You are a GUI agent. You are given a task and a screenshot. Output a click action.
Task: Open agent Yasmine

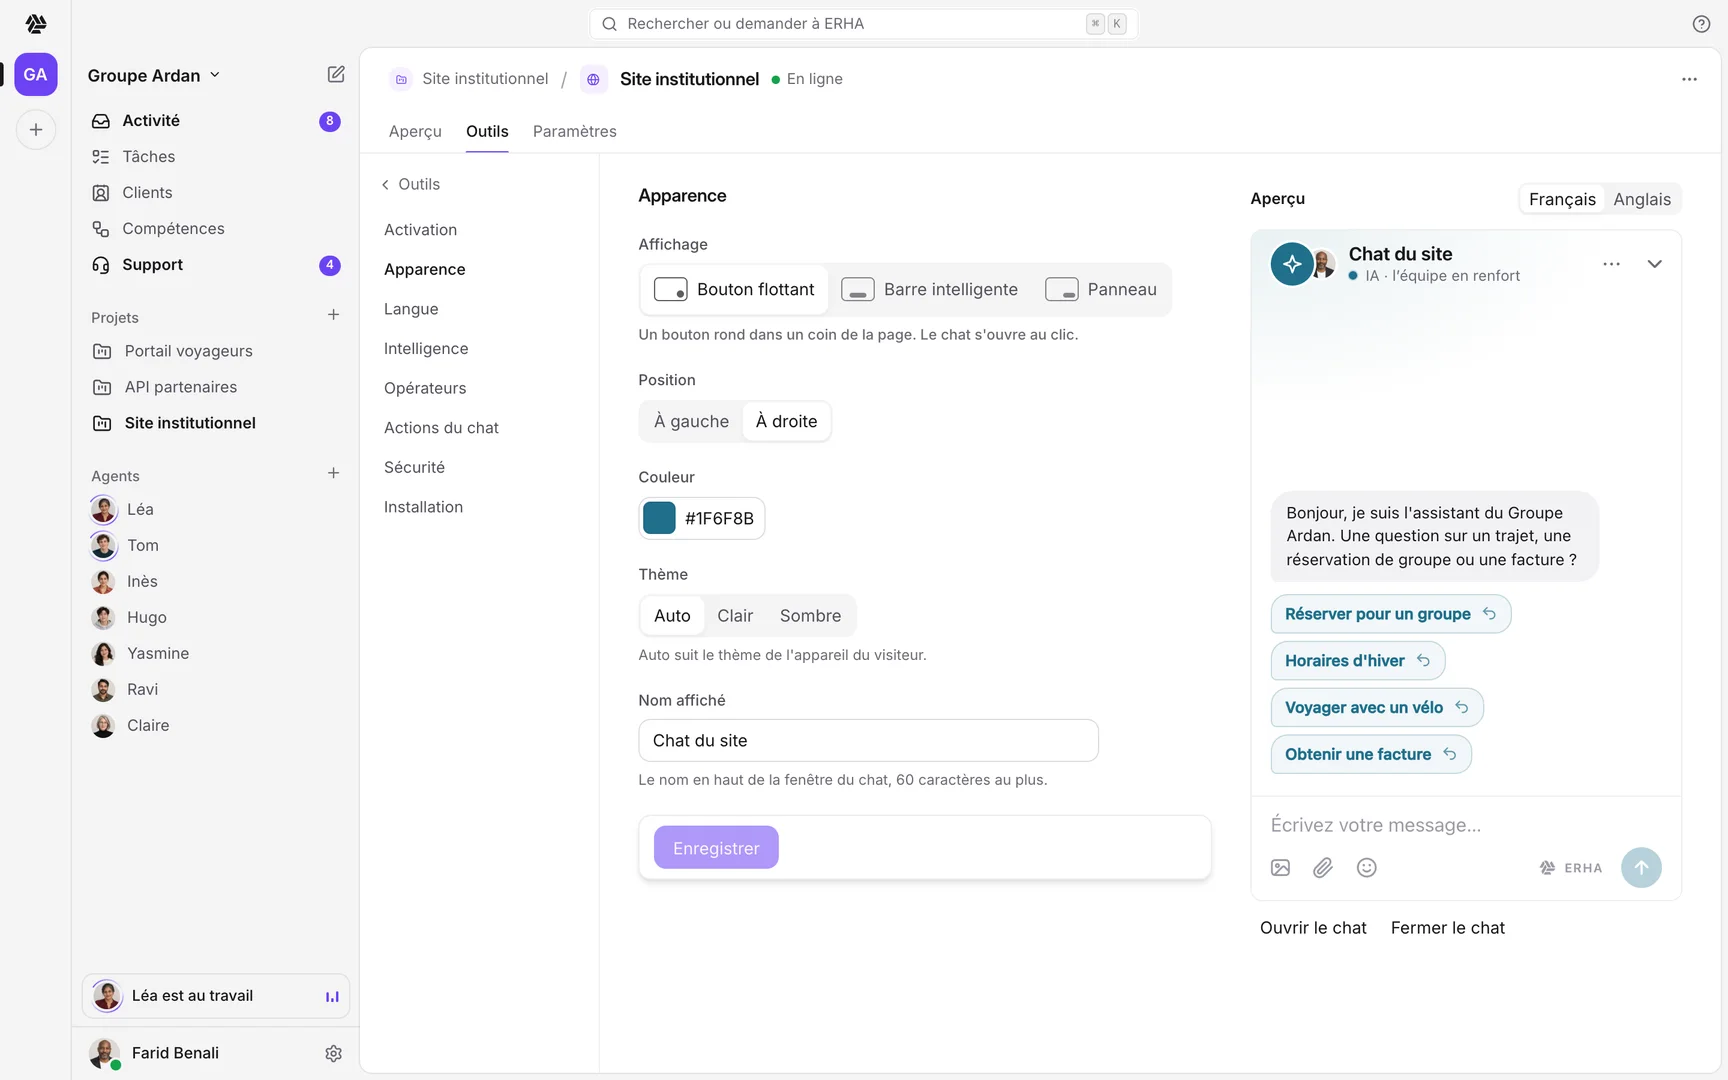click(158, 654)
